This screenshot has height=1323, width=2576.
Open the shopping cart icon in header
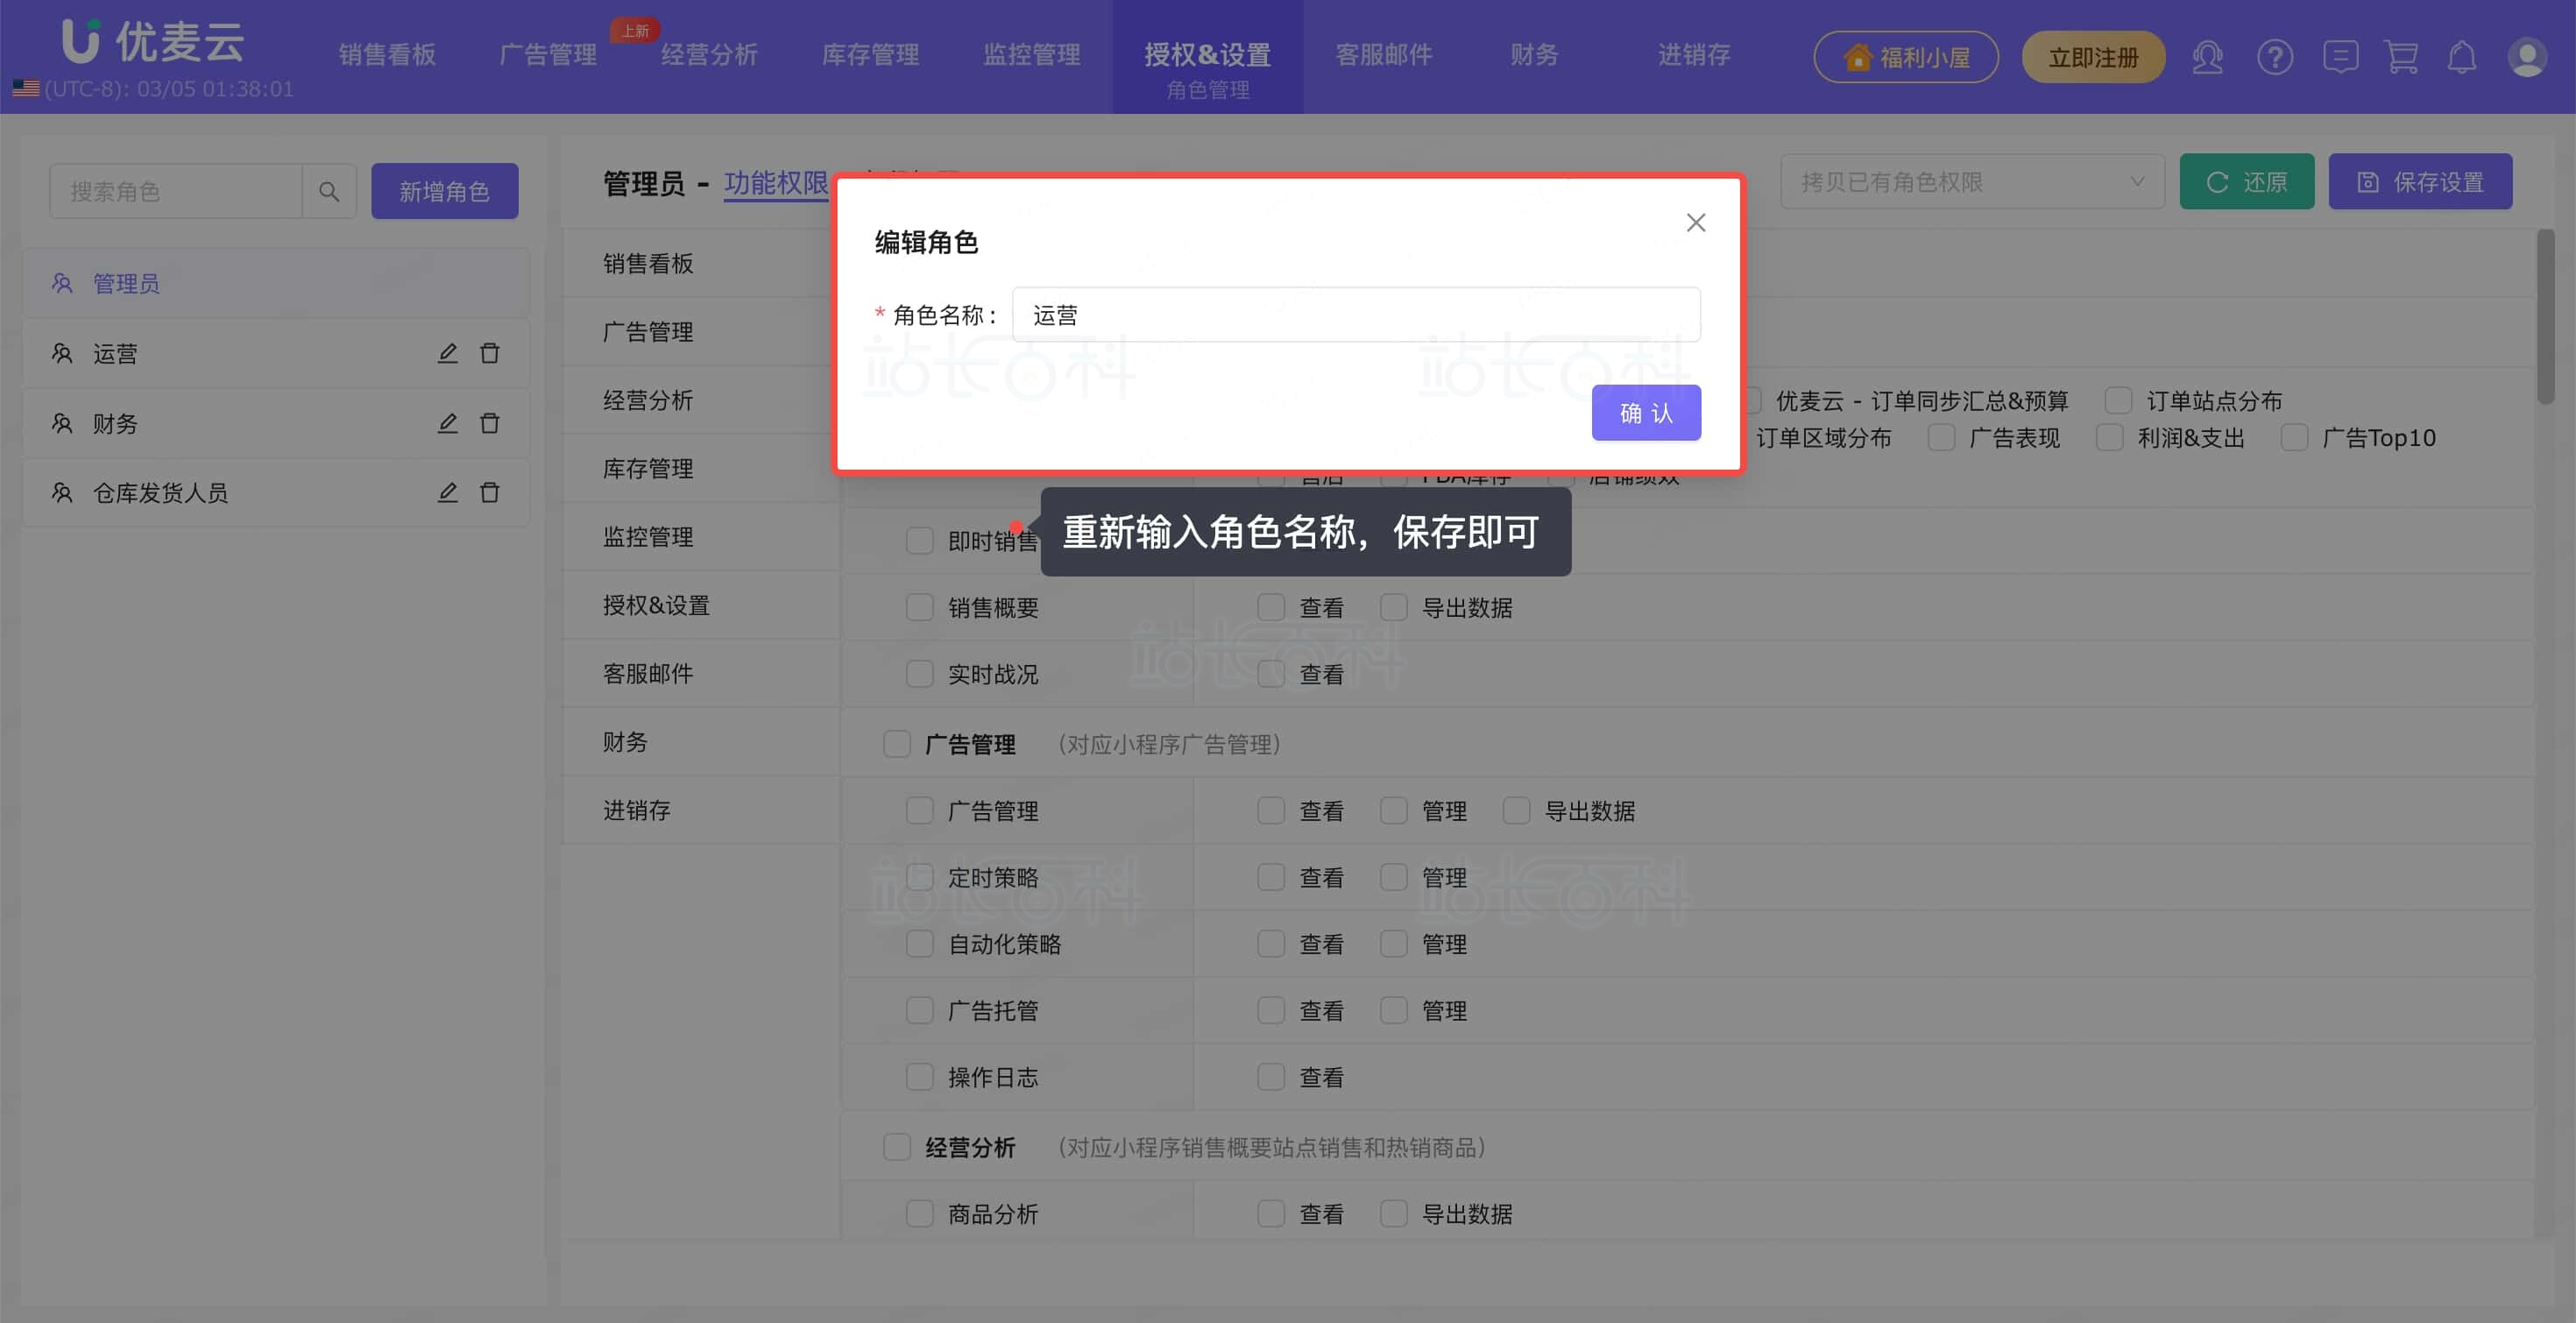coord(2401,57)
